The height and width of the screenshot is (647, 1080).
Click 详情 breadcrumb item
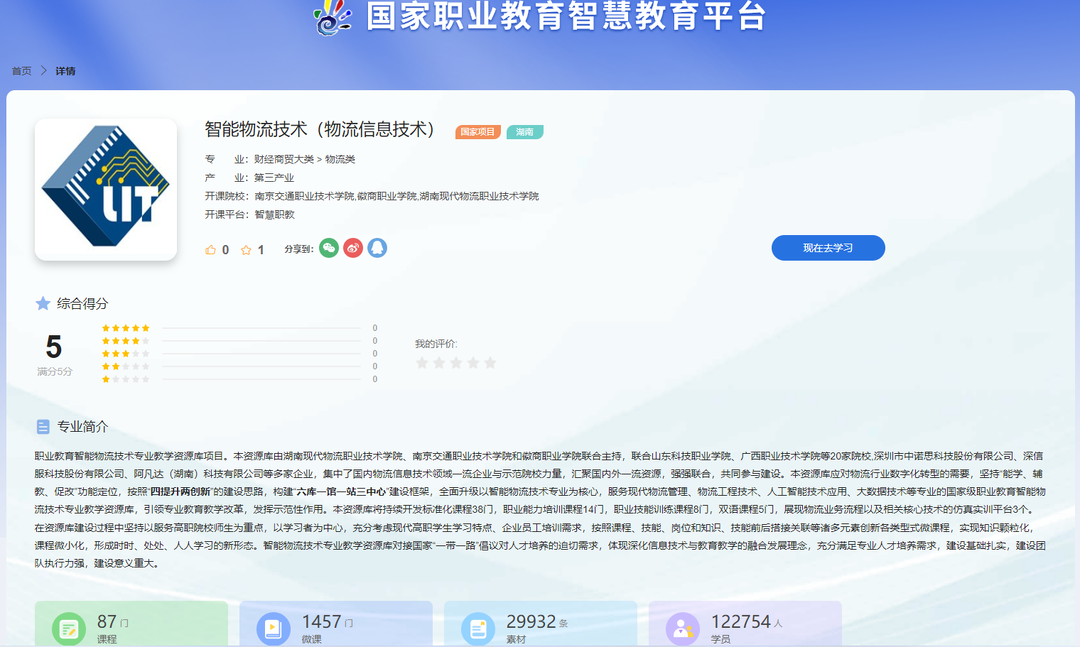(x=66, y=71)
